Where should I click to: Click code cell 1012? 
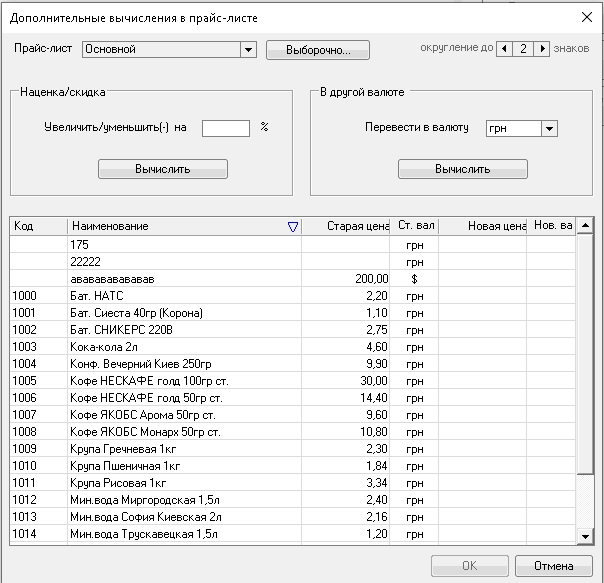[39, 499]
